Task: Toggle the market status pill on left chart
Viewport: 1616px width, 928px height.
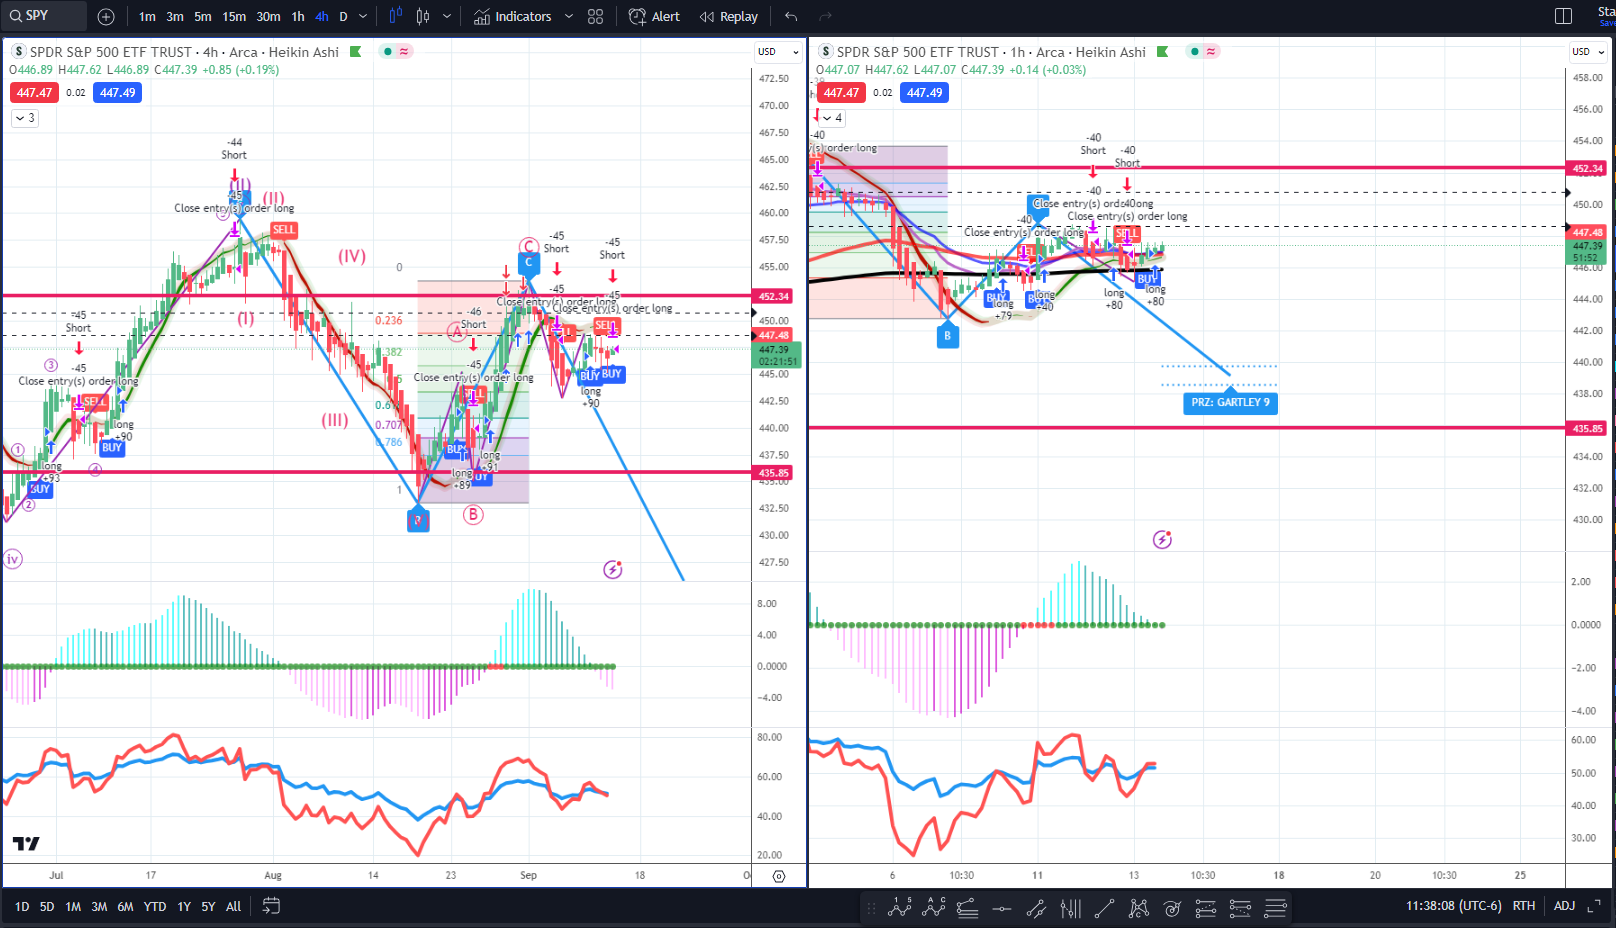Action: (395, 52)
